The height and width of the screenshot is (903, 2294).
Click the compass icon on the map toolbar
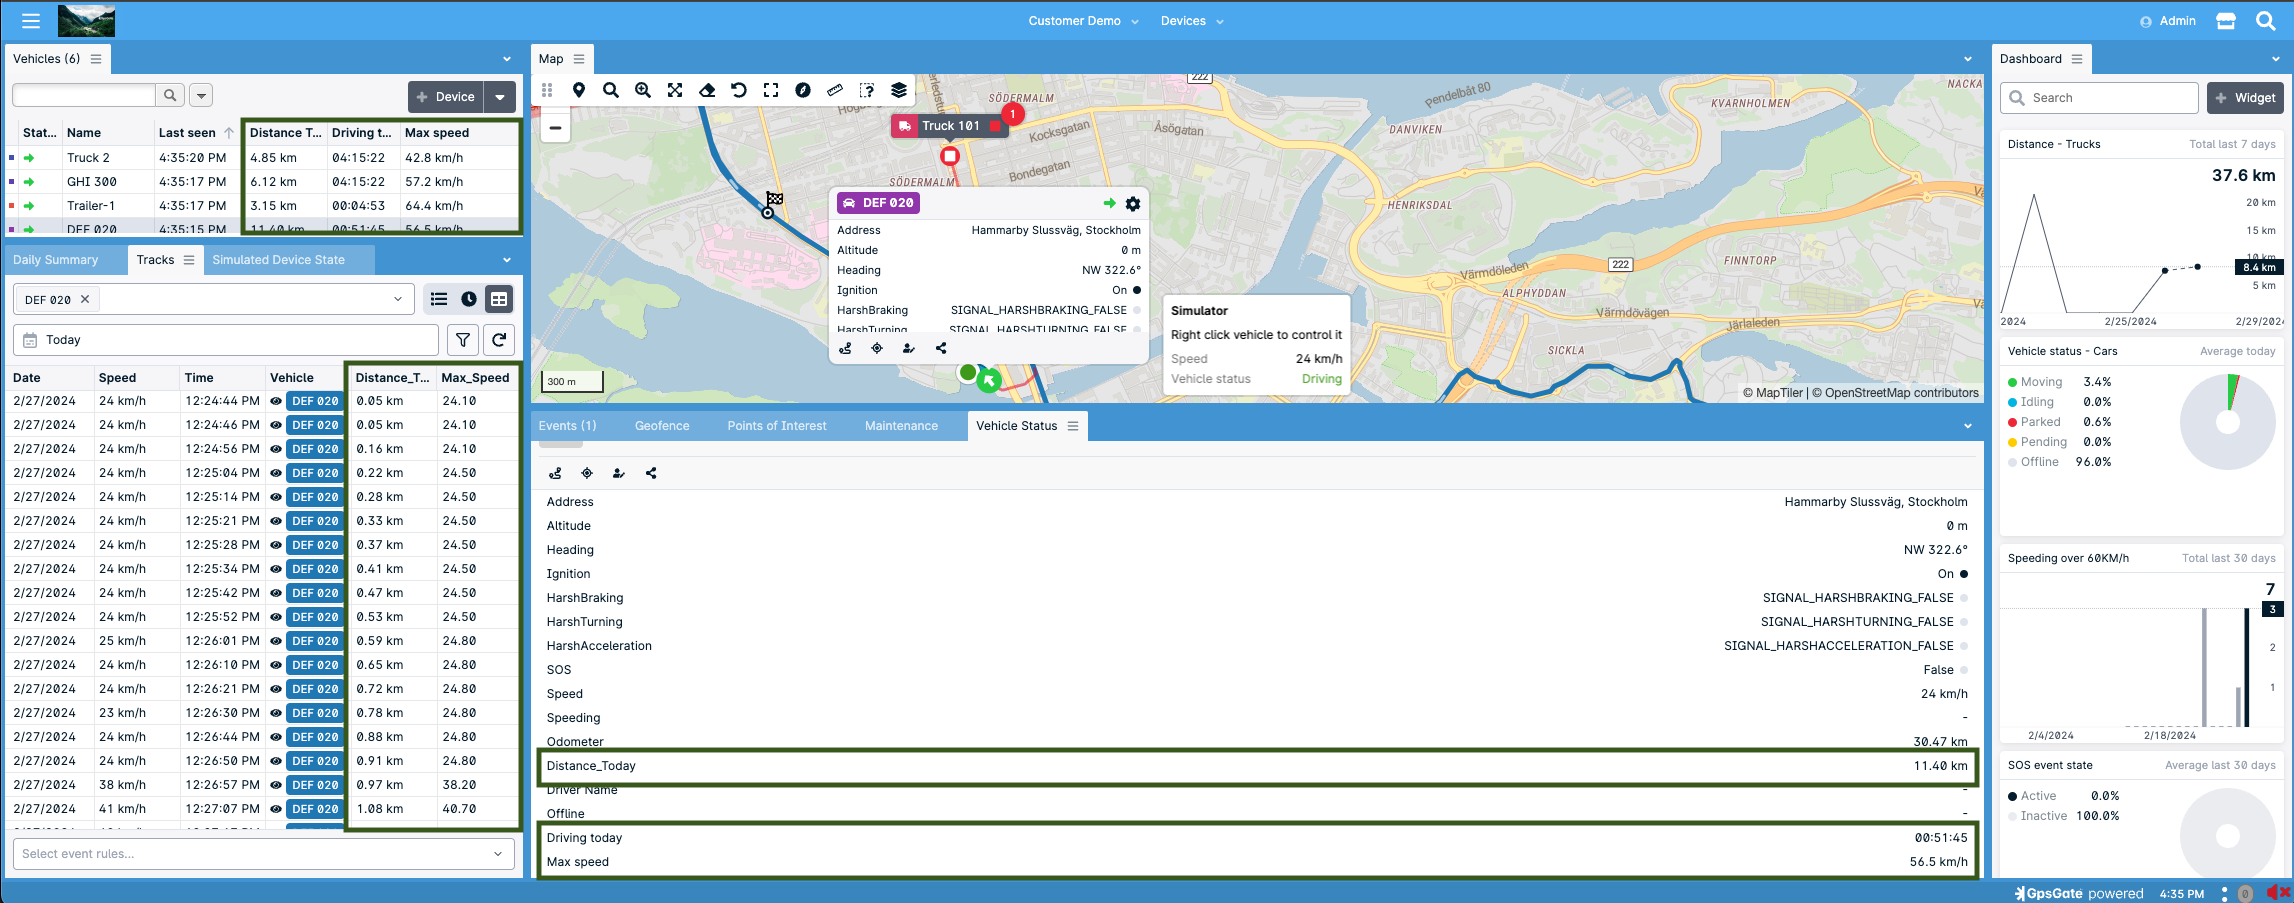pos(803,90)
